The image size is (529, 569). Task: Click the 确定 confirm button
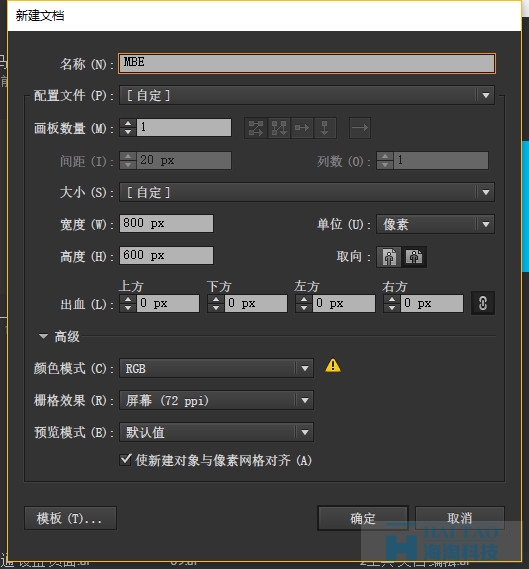coord(363,518)
